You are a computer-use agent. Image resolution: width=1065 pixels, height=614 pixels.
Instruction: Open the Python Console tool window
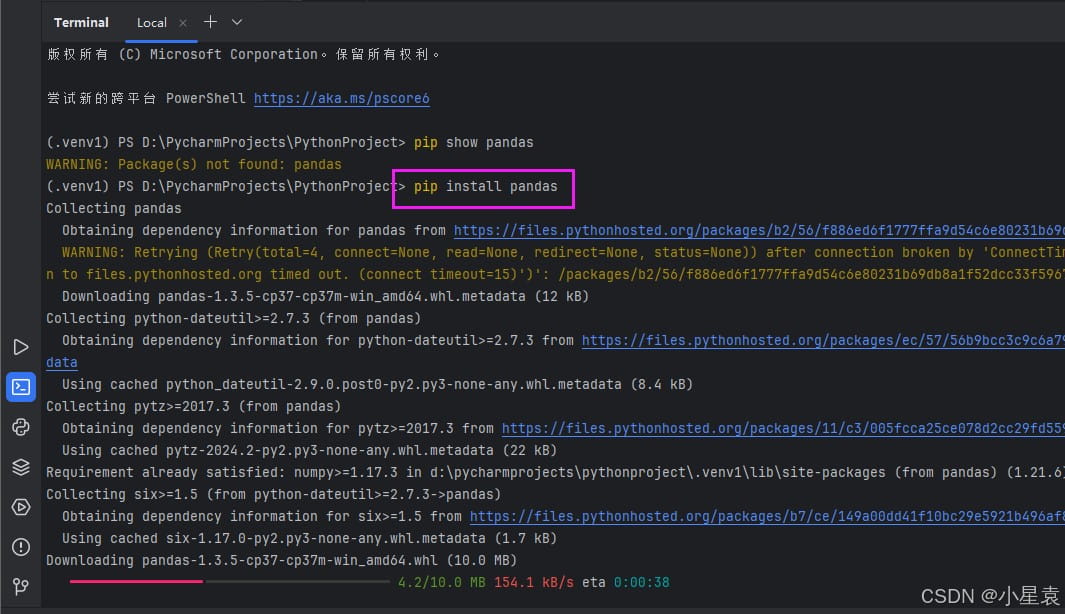21,427
